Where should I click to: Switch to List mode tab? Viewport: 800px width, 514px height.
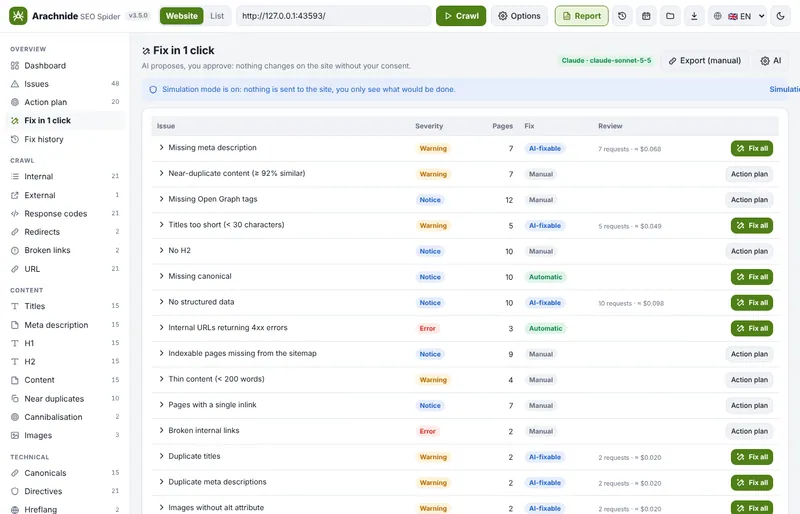pos(217,16)
